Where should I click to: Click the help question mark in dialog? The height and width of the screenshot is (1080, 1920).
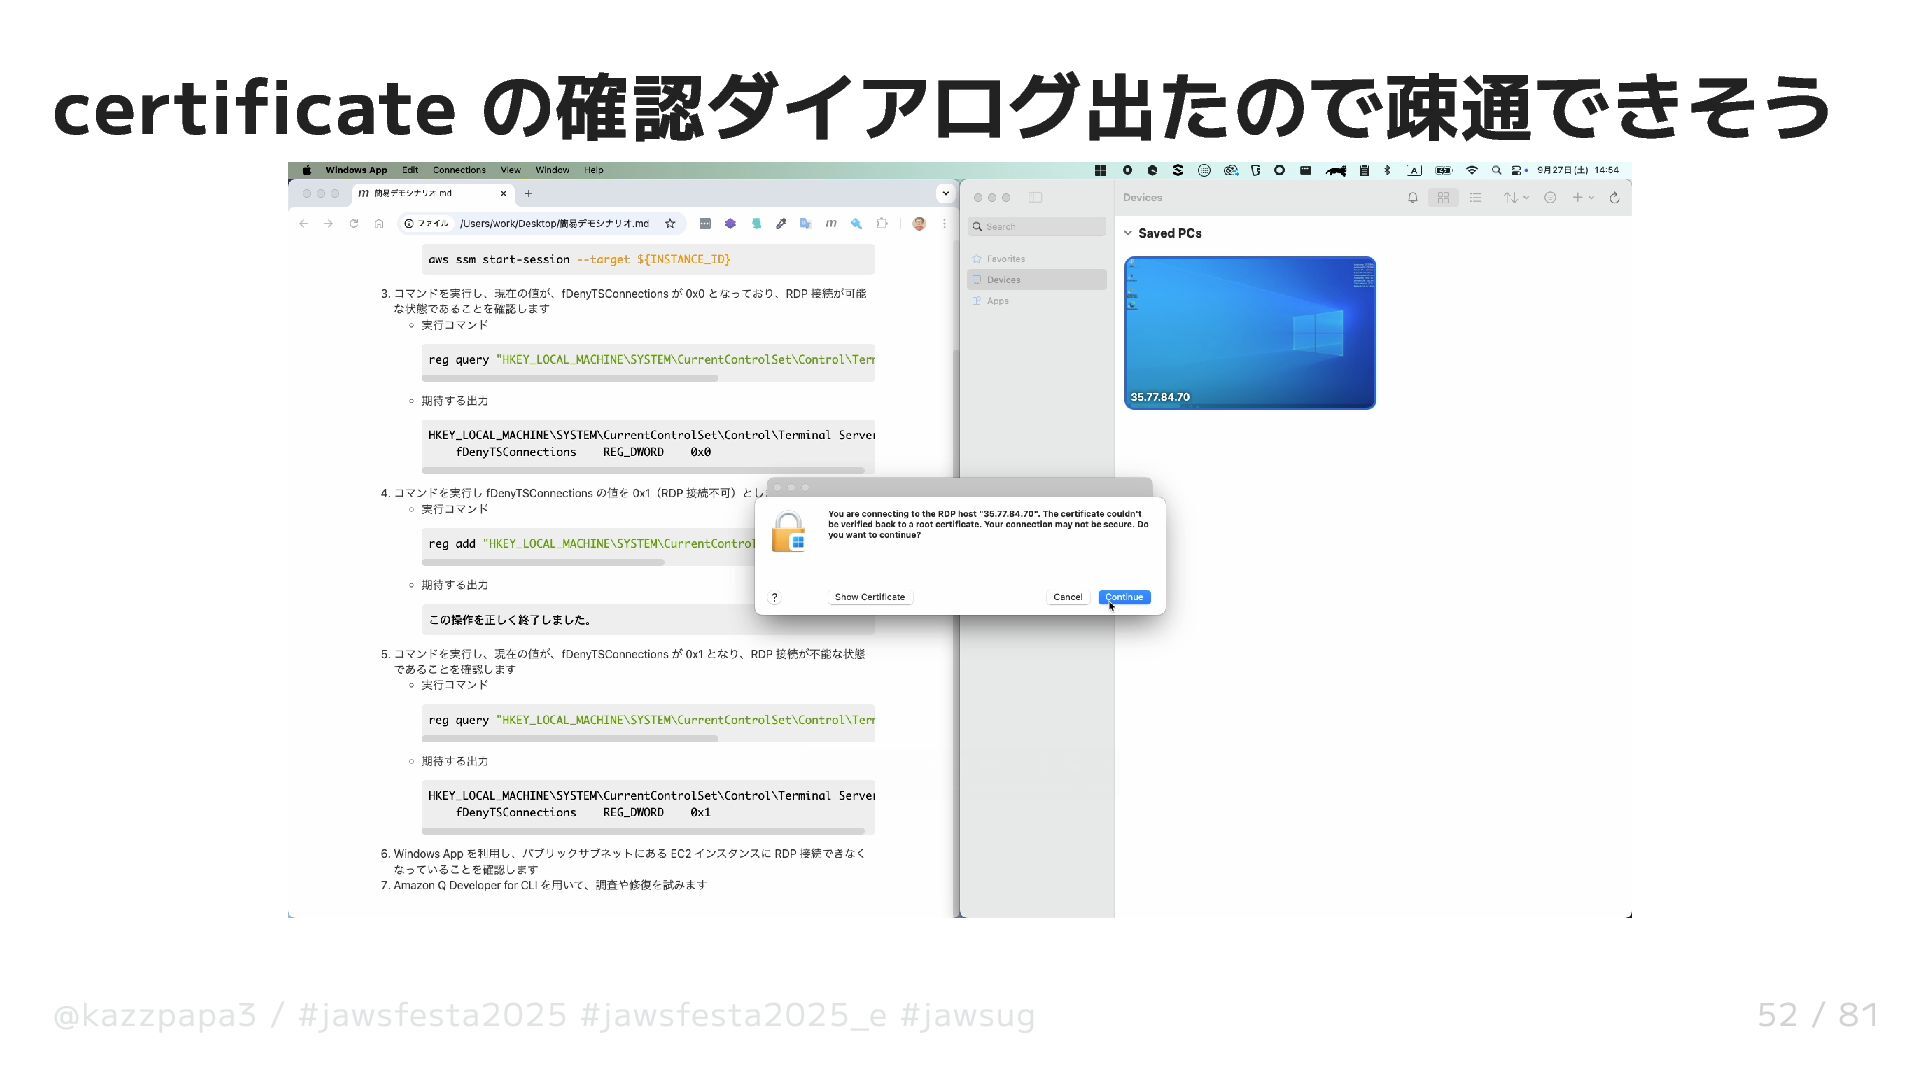(x=774, y=598)
